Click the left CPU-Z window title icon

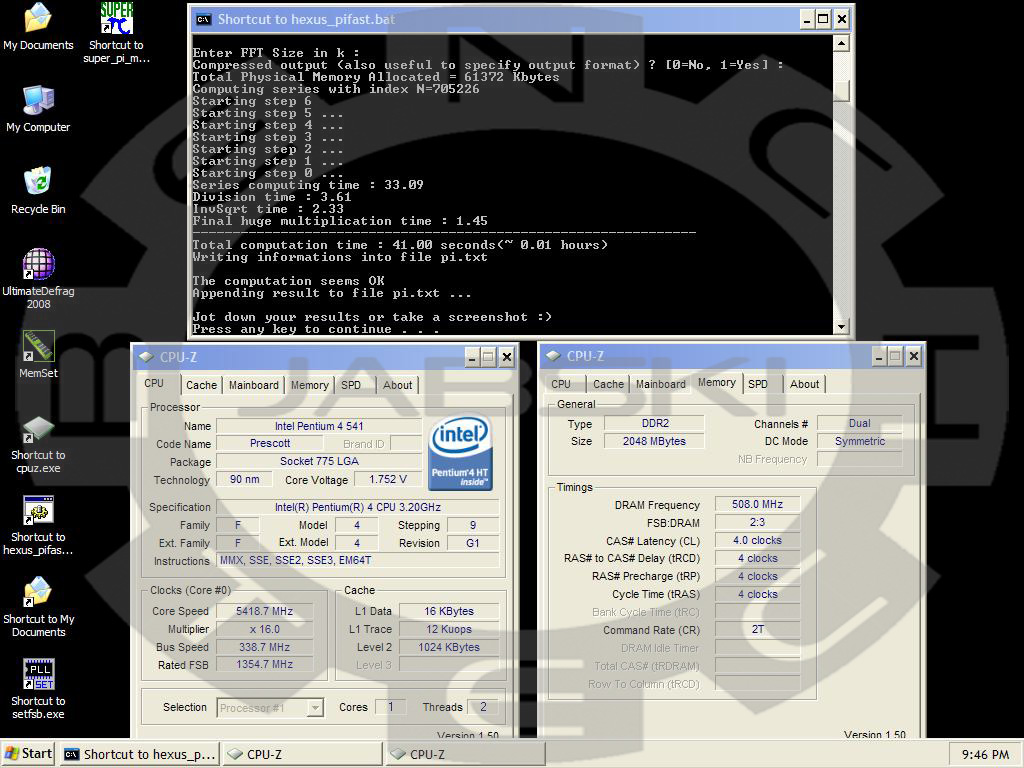[146, 357]
